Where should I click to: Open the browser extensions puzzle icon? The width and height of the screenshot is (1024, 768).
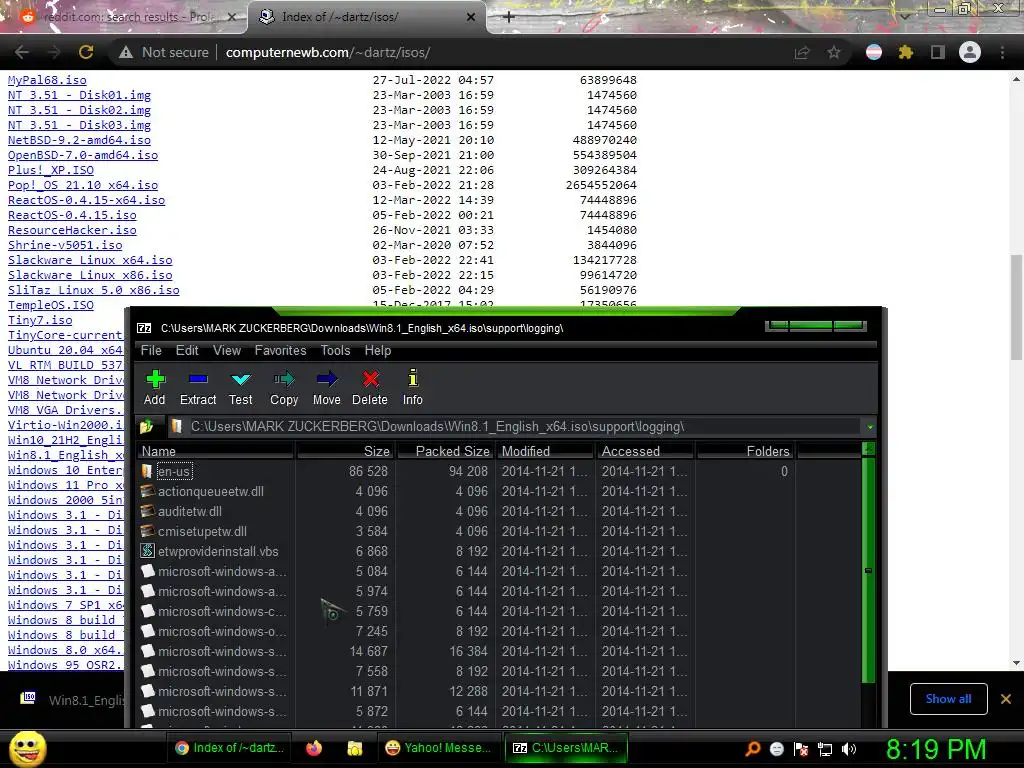point(906,52)
